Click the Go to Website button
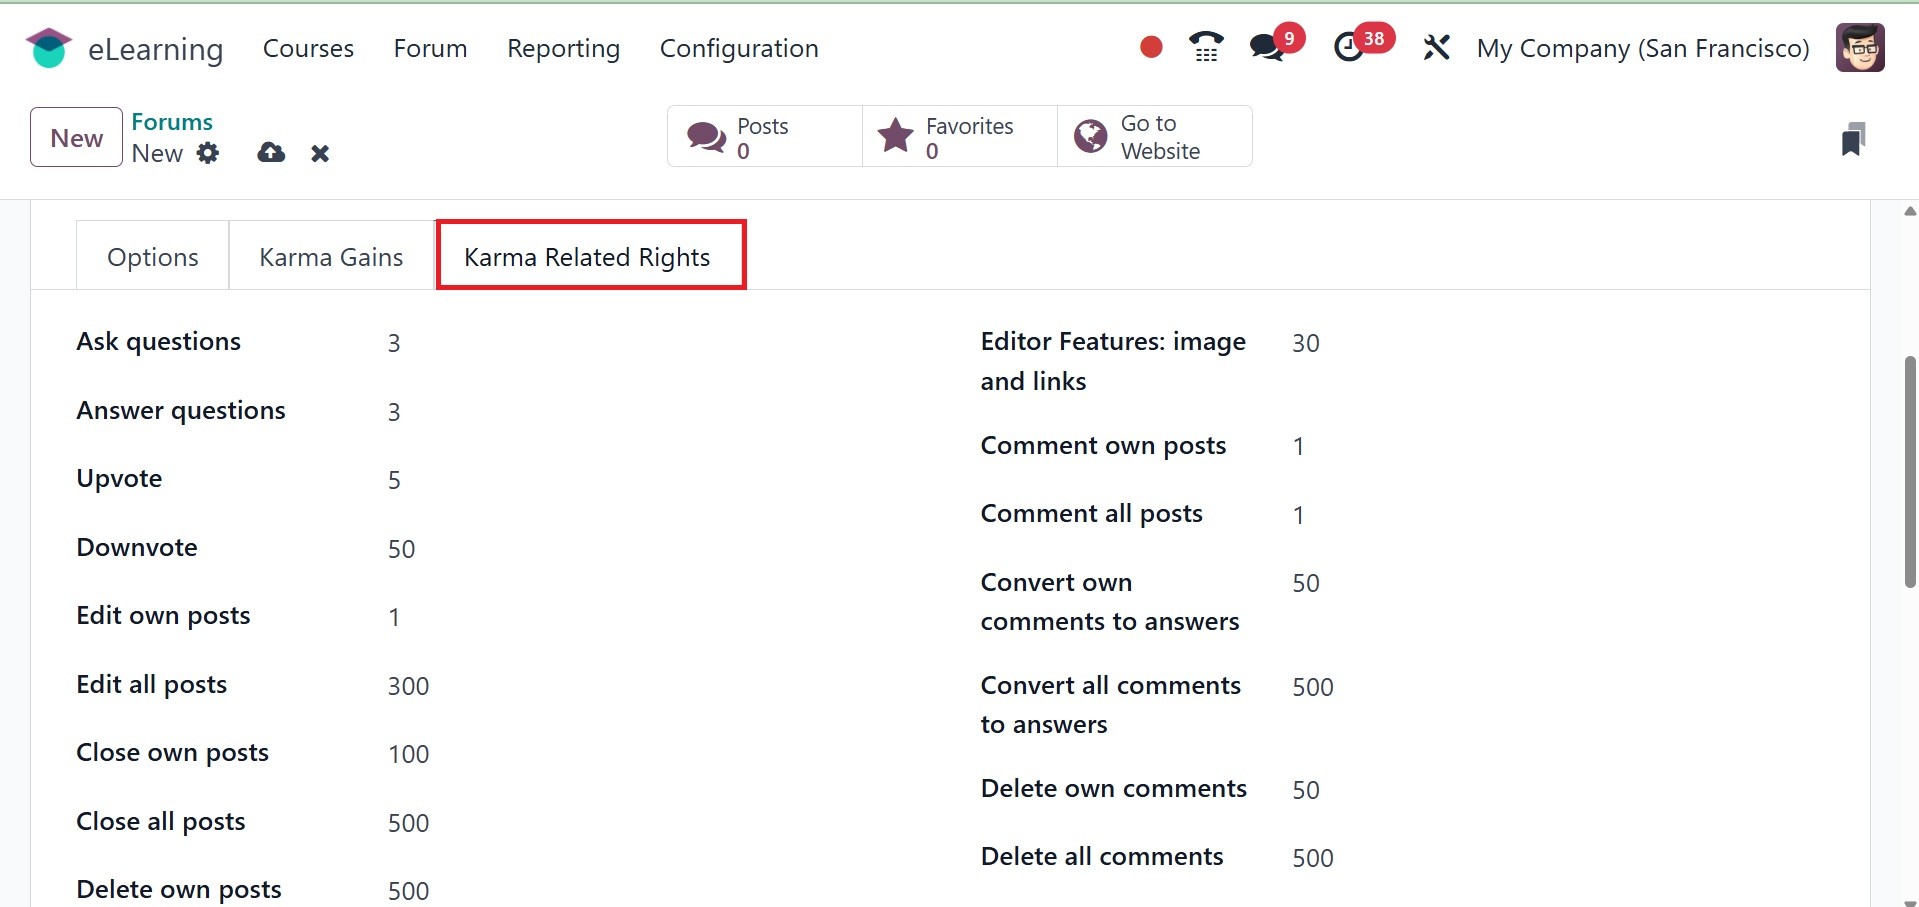The width and height of the screenshot is (1919, 907). [x=1154, y=137]
